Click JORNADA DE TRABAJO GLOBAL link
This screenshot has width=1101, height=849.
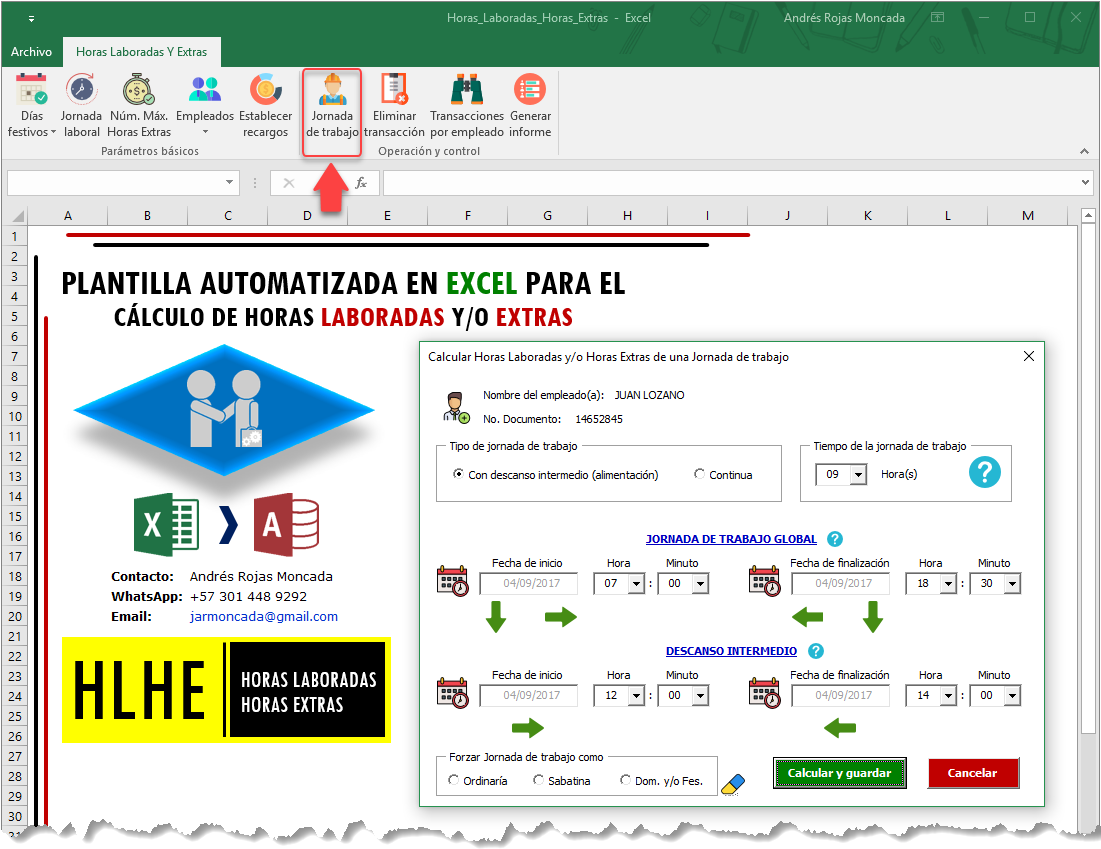click(731, 539)
